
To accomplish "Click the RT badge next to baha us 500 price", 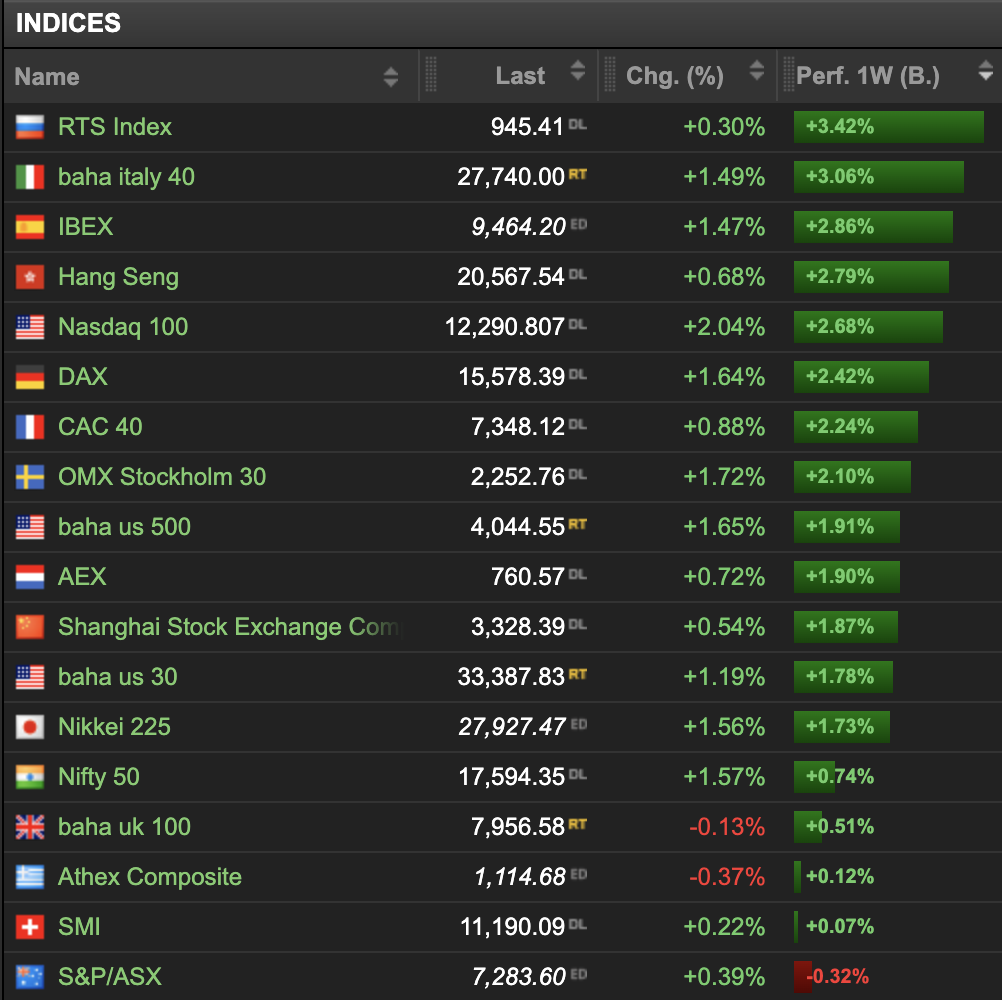I will tap(578, 523).
